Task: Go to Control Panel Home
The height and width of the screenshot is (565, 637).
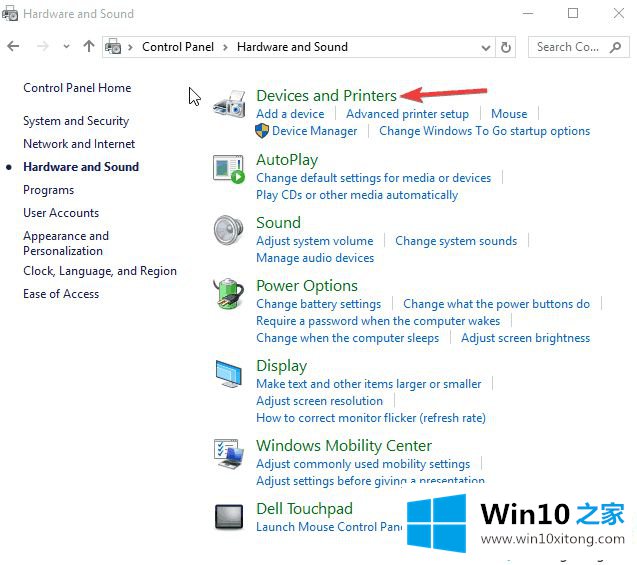Action: [77, 88]
